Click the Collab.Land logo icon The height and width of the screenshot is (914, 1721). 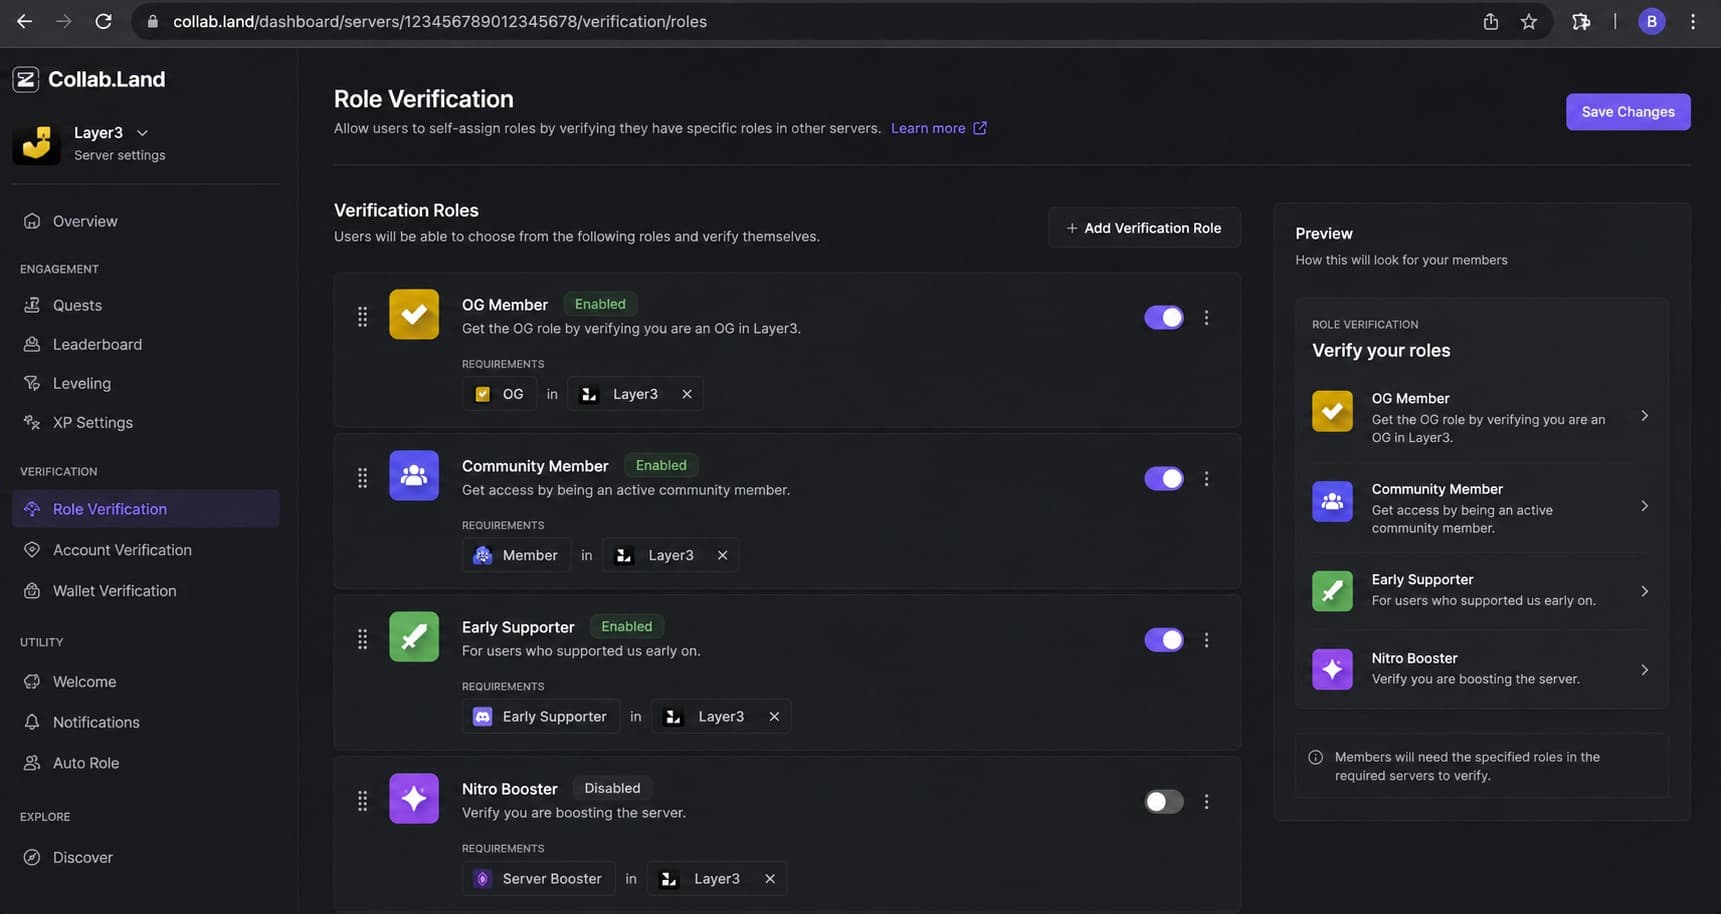pos(26,79)
